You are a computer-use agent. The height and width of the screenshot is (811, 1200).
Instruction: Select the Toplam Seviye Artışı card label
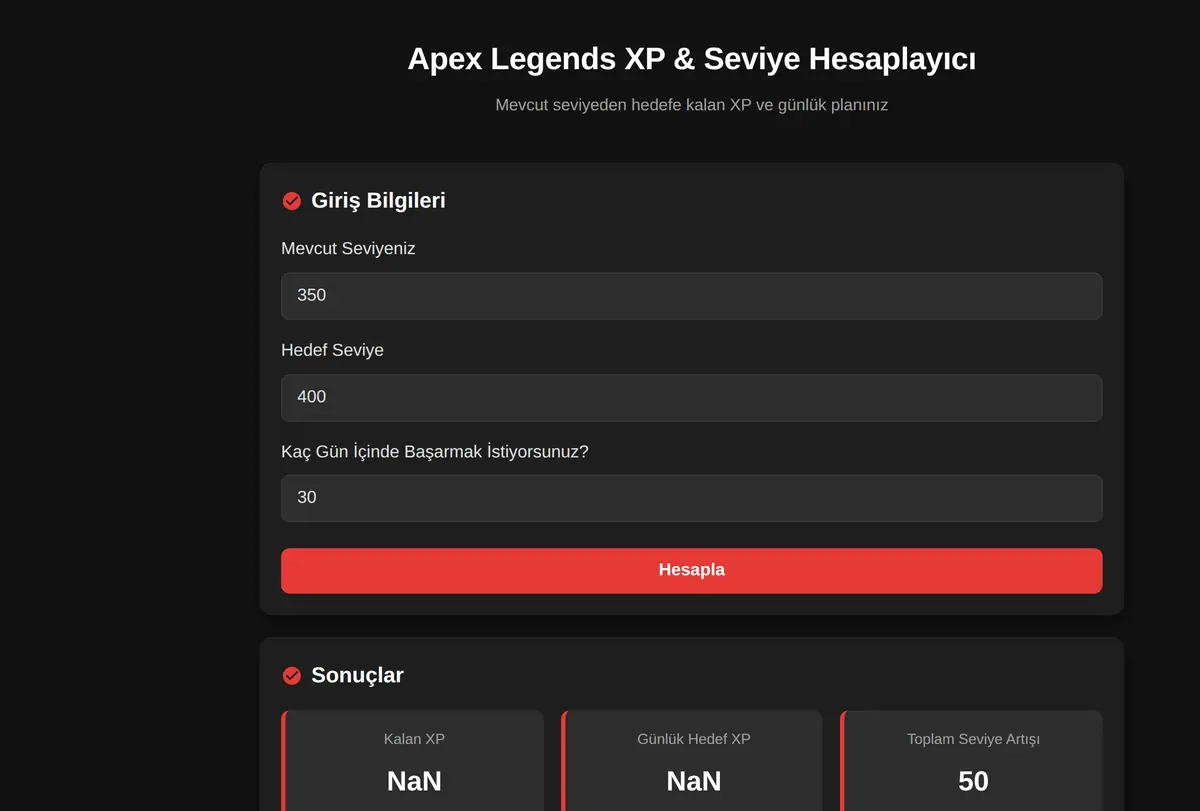(973, 739)
